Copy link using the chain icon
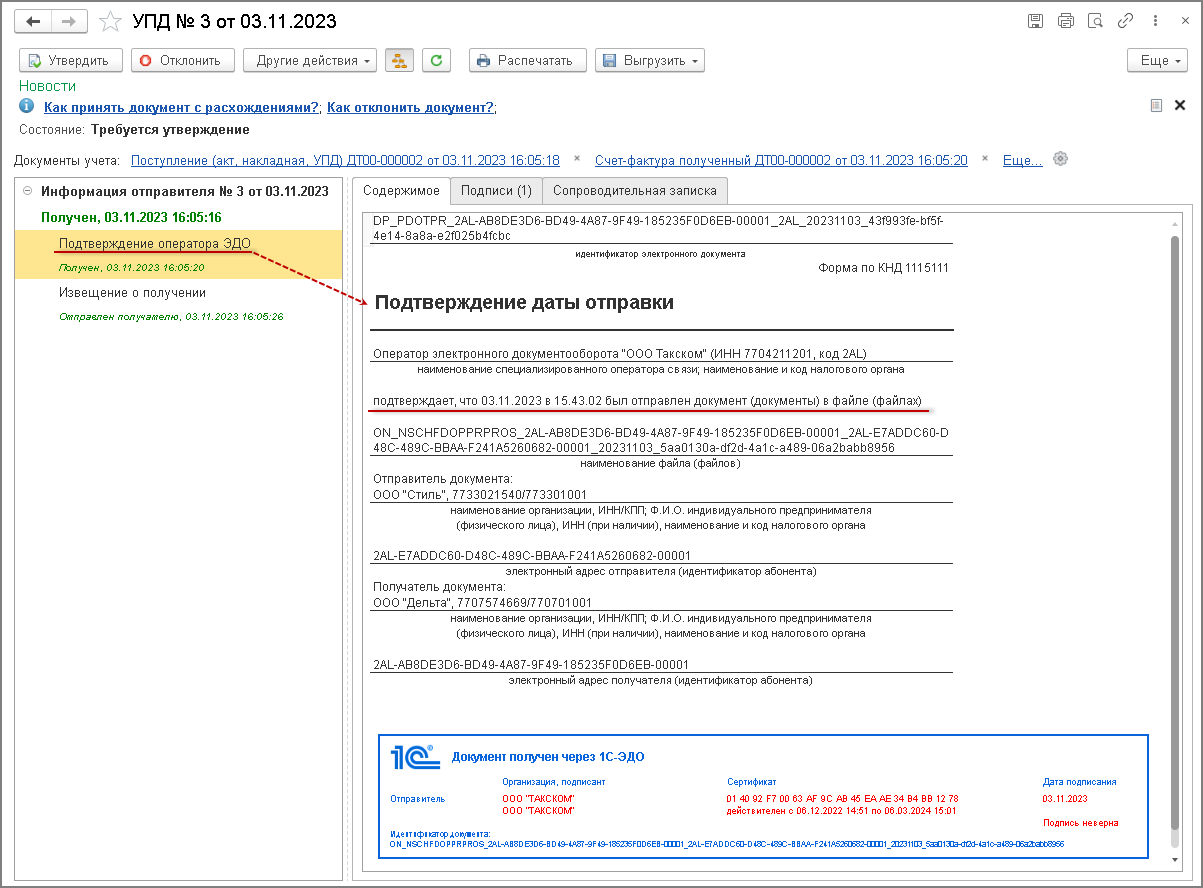1203x888 pixels. pos(1126,21)
